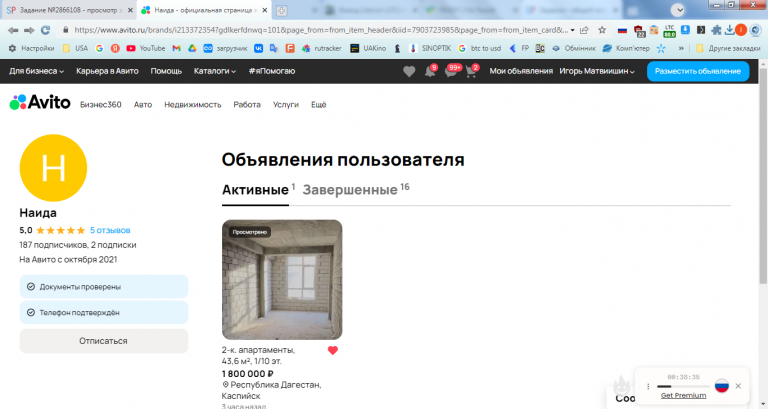
Task: Open the three-dot menu on VPN widget
Action: tap(648, 386)
